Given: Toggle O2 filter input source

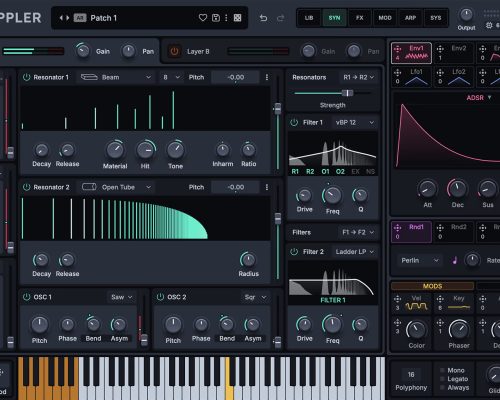Looking at the screenshot, I should click(340, 172).
